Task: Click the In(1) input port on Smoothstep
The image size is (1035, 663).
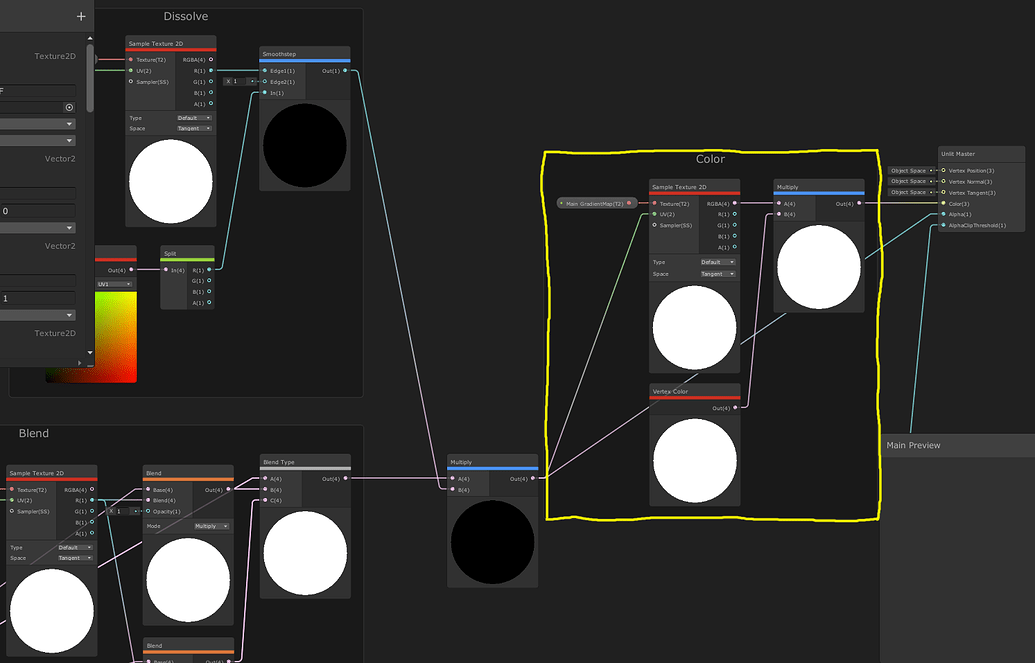Action: pos(265,93)
